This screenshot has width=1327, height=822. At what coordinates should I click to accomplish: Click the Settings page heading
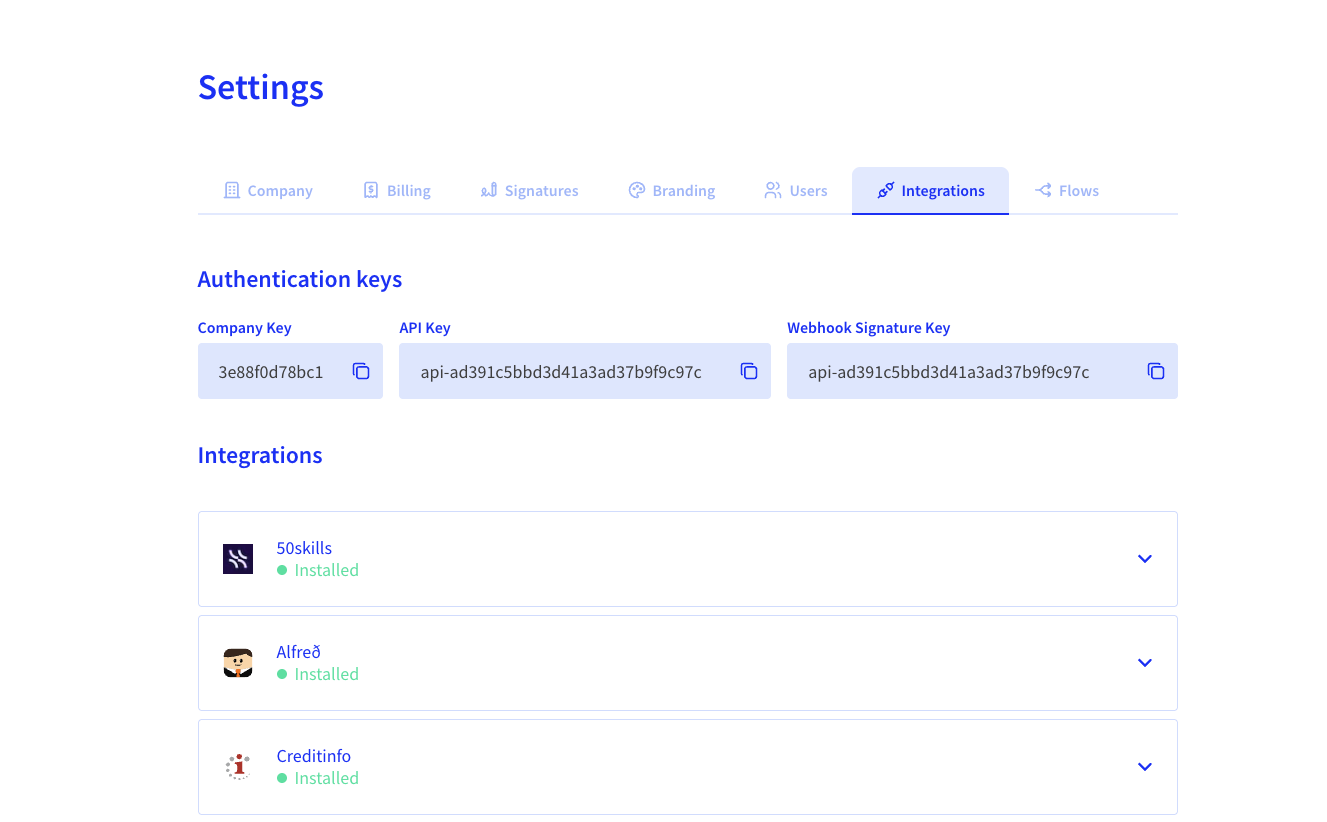pos(261,87)
